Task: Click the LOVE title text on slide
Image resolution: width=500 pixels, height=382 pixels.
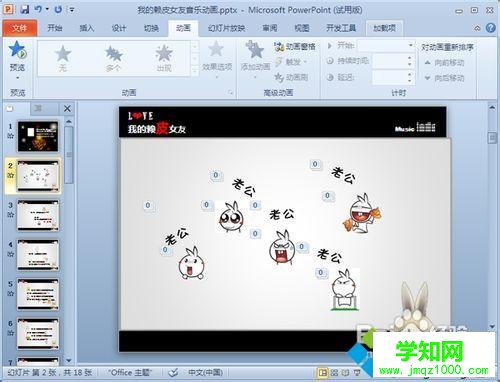Action: click(140, 116)
